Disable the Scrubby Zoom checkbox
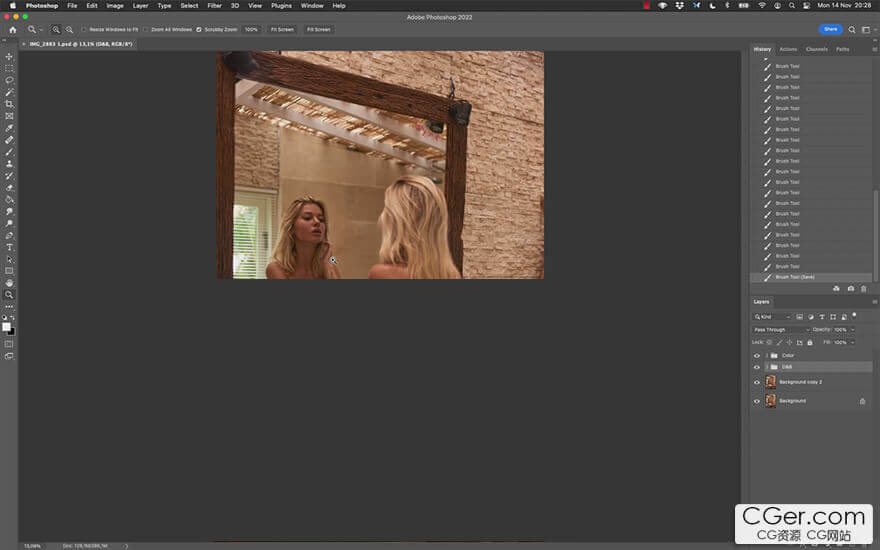This screenshot has width=880, height=550. pos(199,30)
